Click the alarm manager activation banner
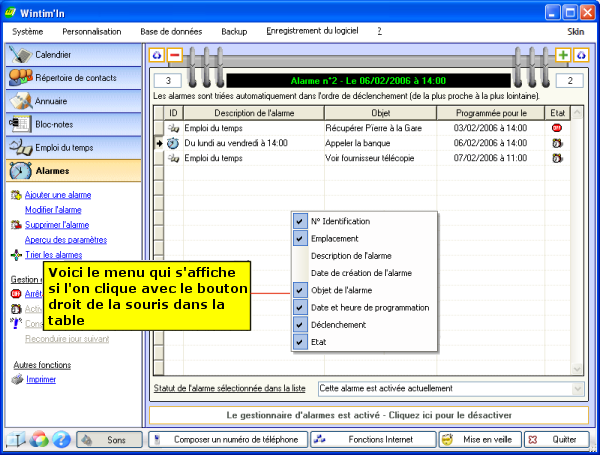 click(x=369, y=415)
